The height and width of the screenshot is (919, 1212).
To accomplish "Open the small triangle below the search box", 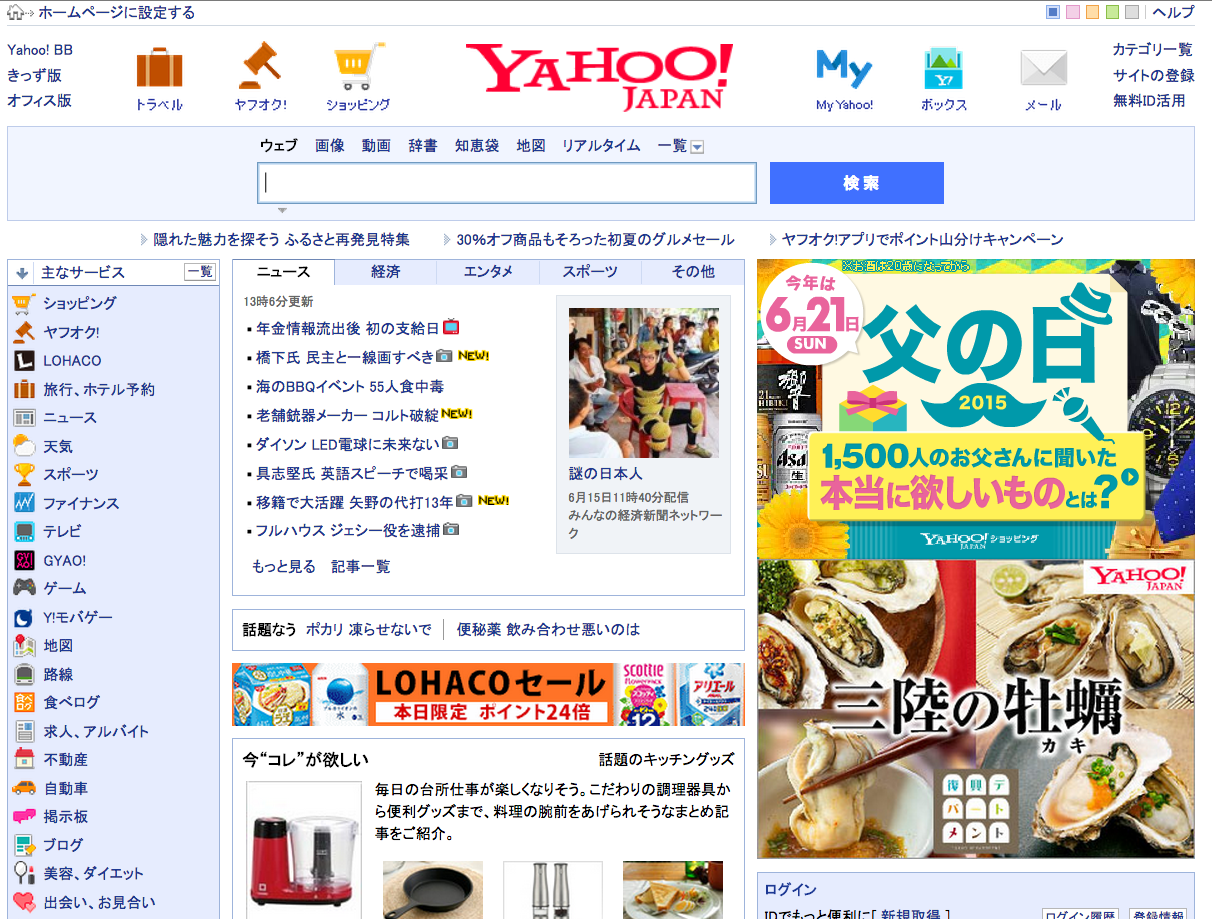I will pyautogui.click(x=282, y=210).
